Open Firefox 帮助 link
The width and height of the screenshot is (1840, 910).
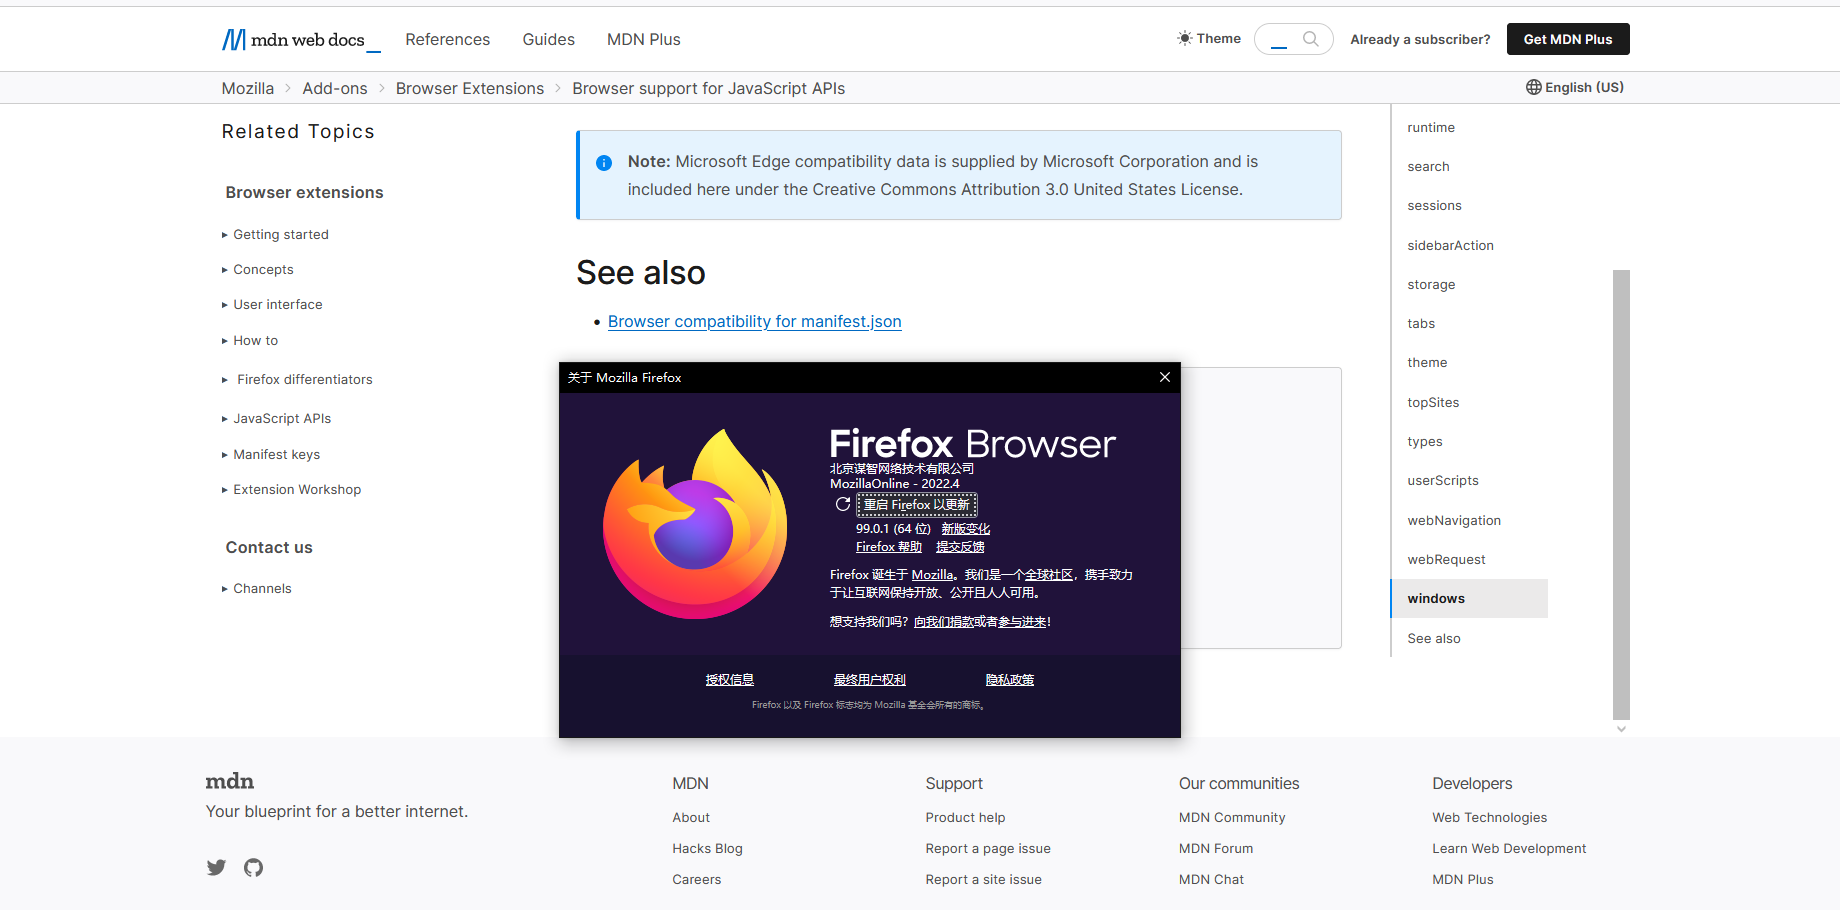[x=889, y=547]
